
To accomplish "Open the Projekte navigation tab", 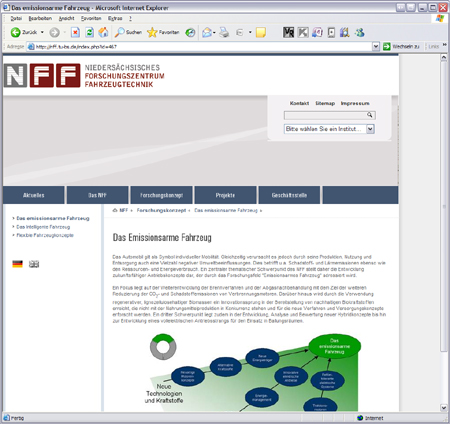I will pos(225,195).
